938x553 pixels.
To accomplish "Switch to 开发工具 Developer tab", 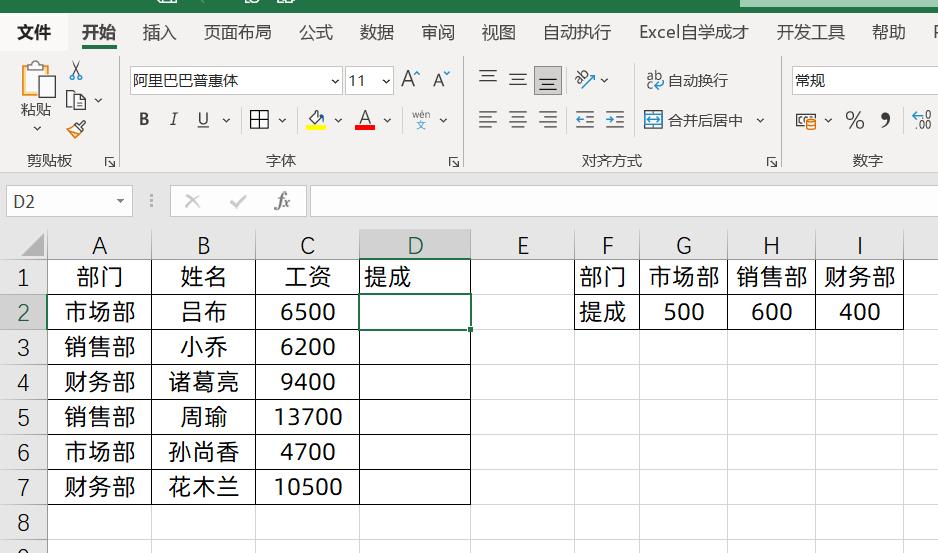I will tap(810, 32).
